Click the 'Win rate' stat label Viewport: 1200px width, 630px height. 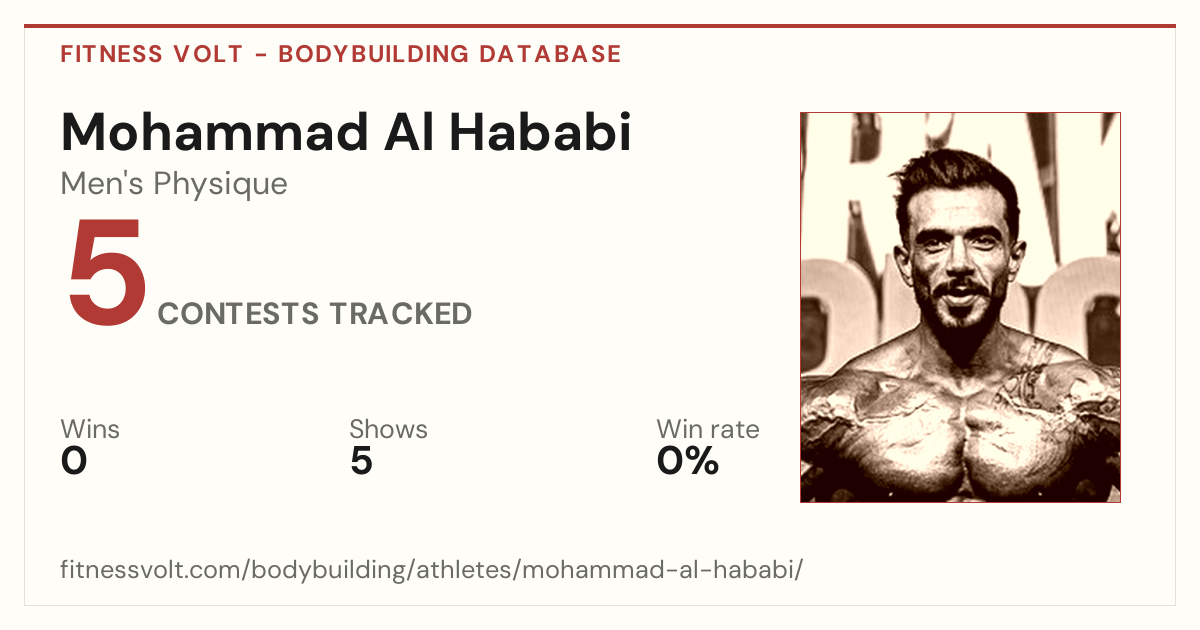(x=708, y=430)
